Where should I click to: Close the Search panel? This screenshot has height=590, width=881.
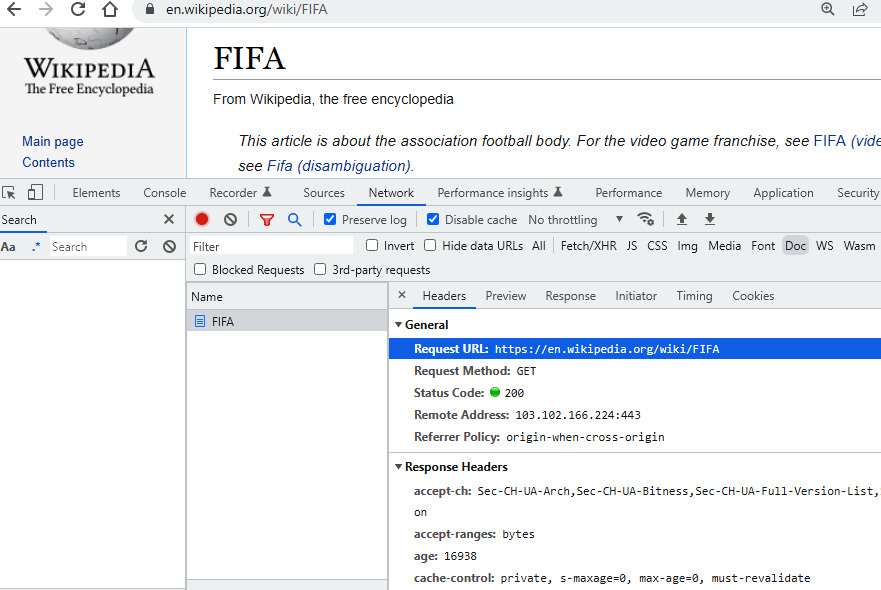click(x=169, y=219)
